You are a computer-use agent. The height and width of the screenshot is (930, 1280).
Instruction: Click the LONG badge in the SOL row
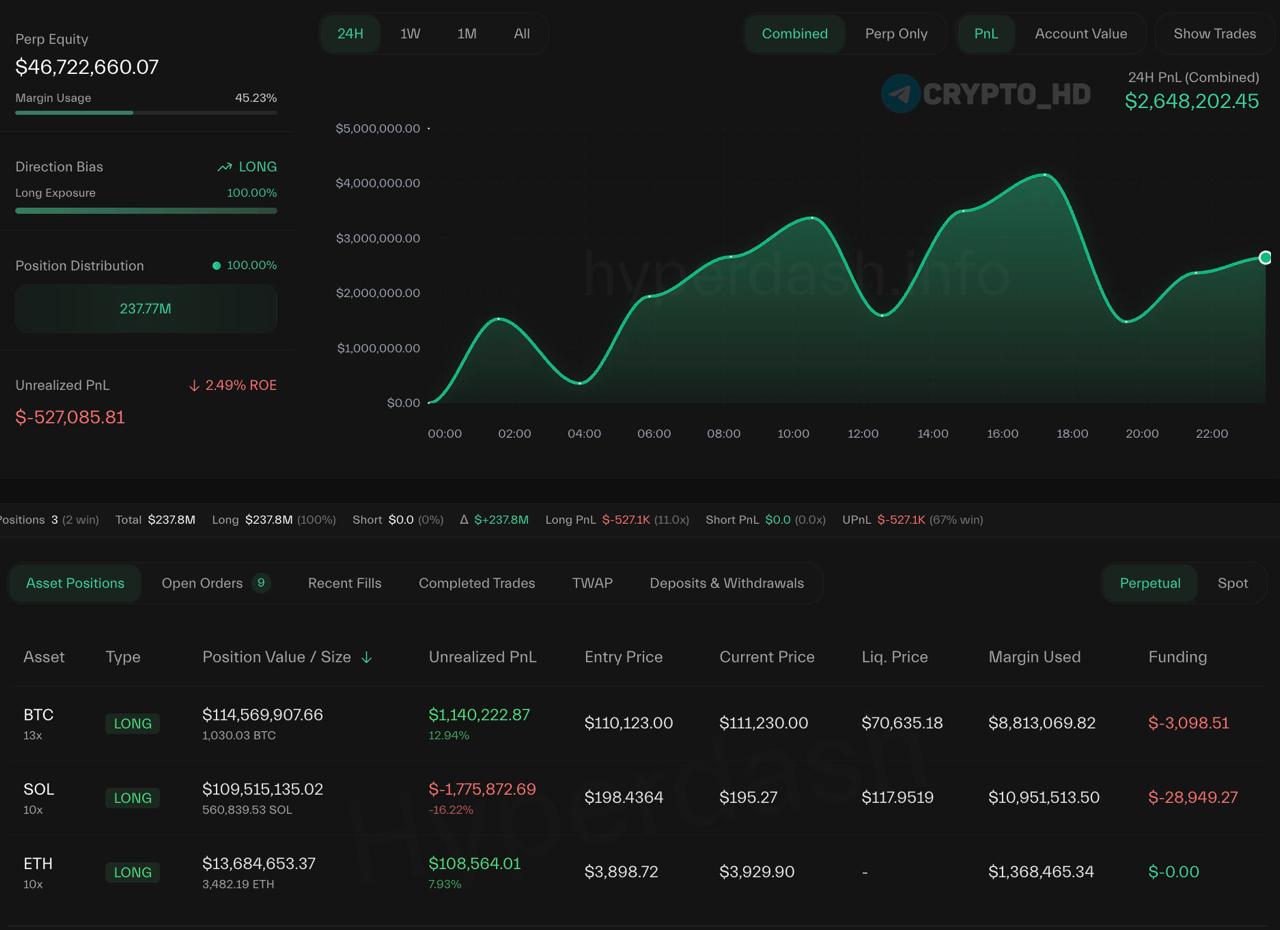click(132, 798)
